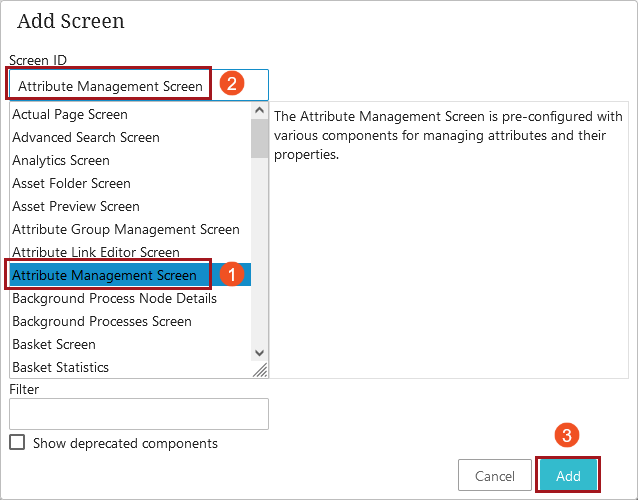The height and width of the screenshot is (500, 638).
Task: Select Advanced Search Screen entry
Action: point(130,138)
